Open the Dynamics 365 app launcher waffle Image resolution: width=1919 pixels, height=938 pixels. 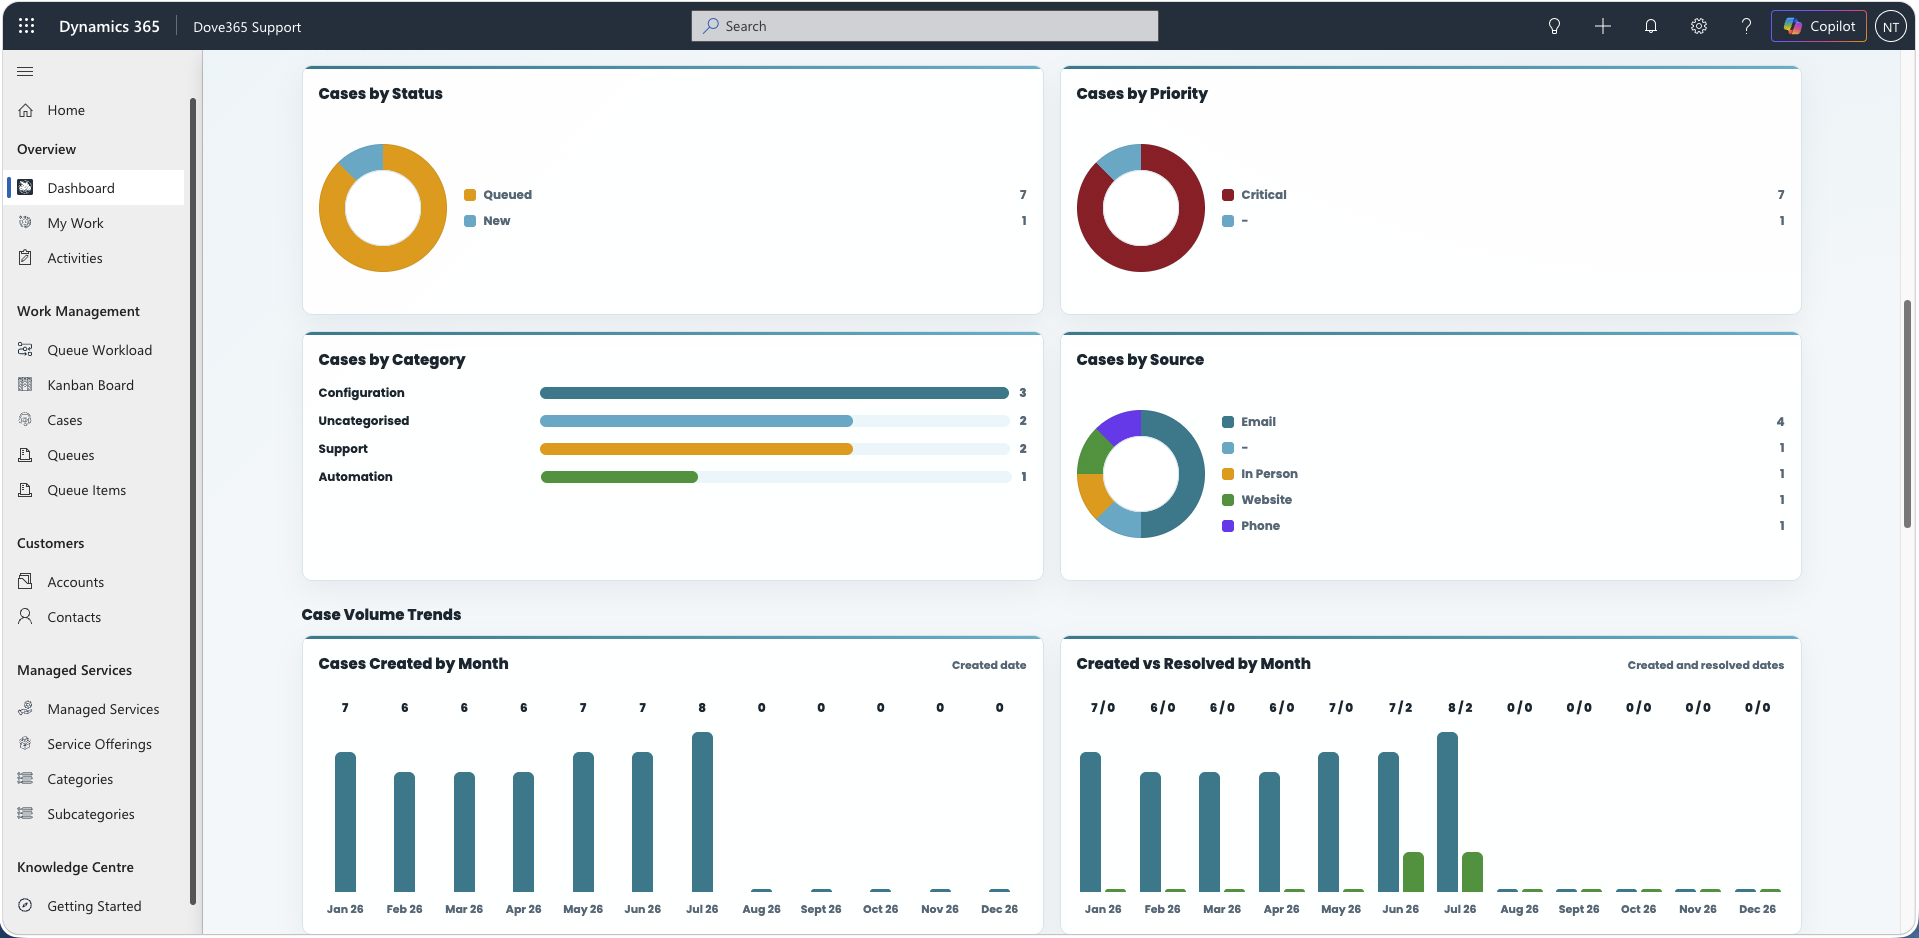(x=26, y=26)
